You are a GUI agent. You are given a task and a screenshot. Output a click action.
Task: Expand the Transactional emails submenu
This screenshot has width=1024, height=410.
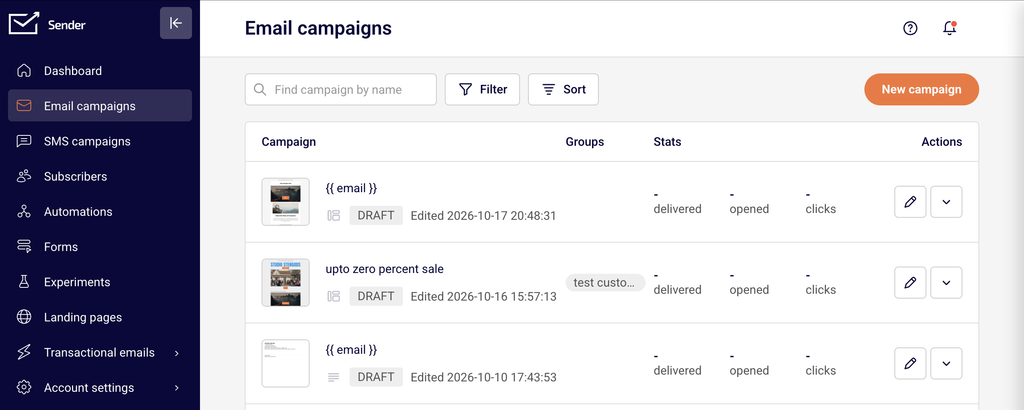(x=177, y=353)
